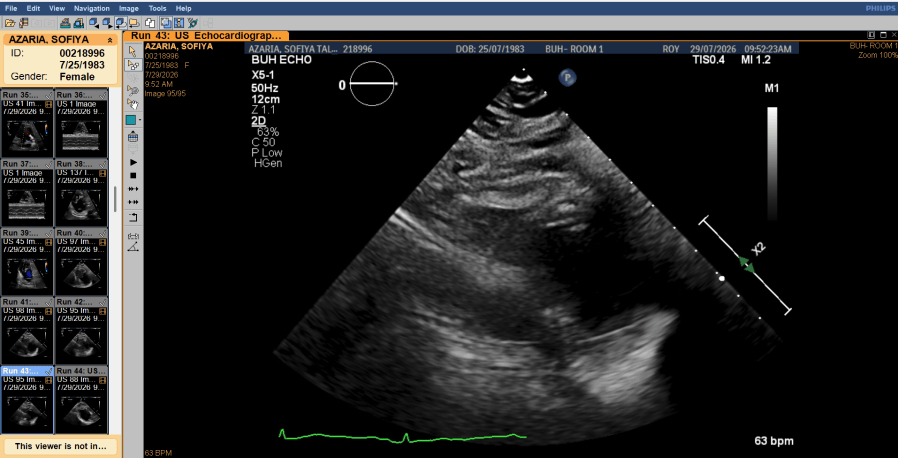Start cine playback with play button
The width and height of the screenshot is (898, 458).
133,163
